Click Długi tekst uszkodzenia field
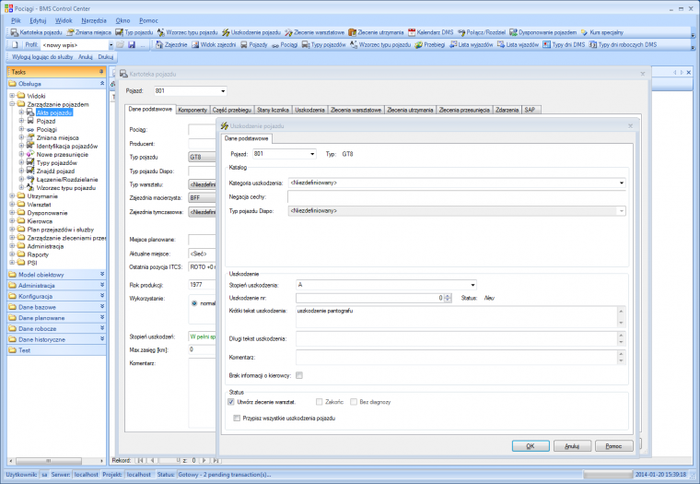The height and width of the screenshot is (484, 700). [456, 338]
